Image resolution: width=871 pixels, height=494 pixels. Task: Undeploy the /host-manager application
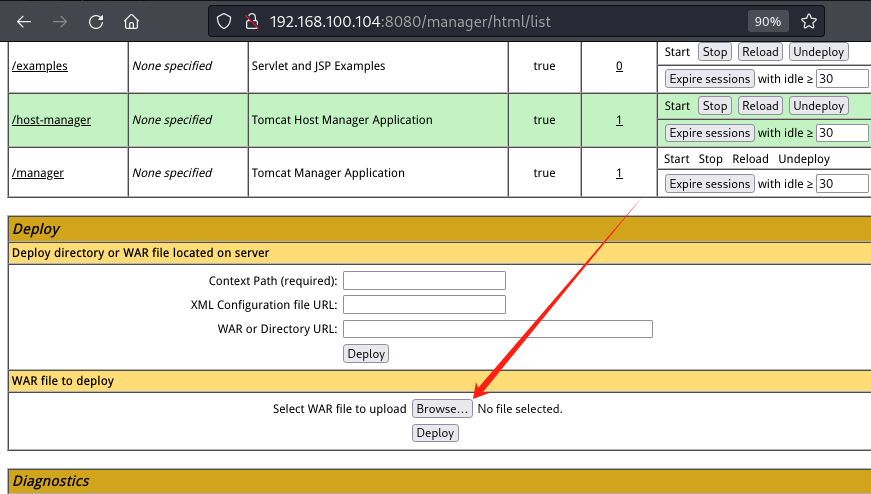point(818,106)
